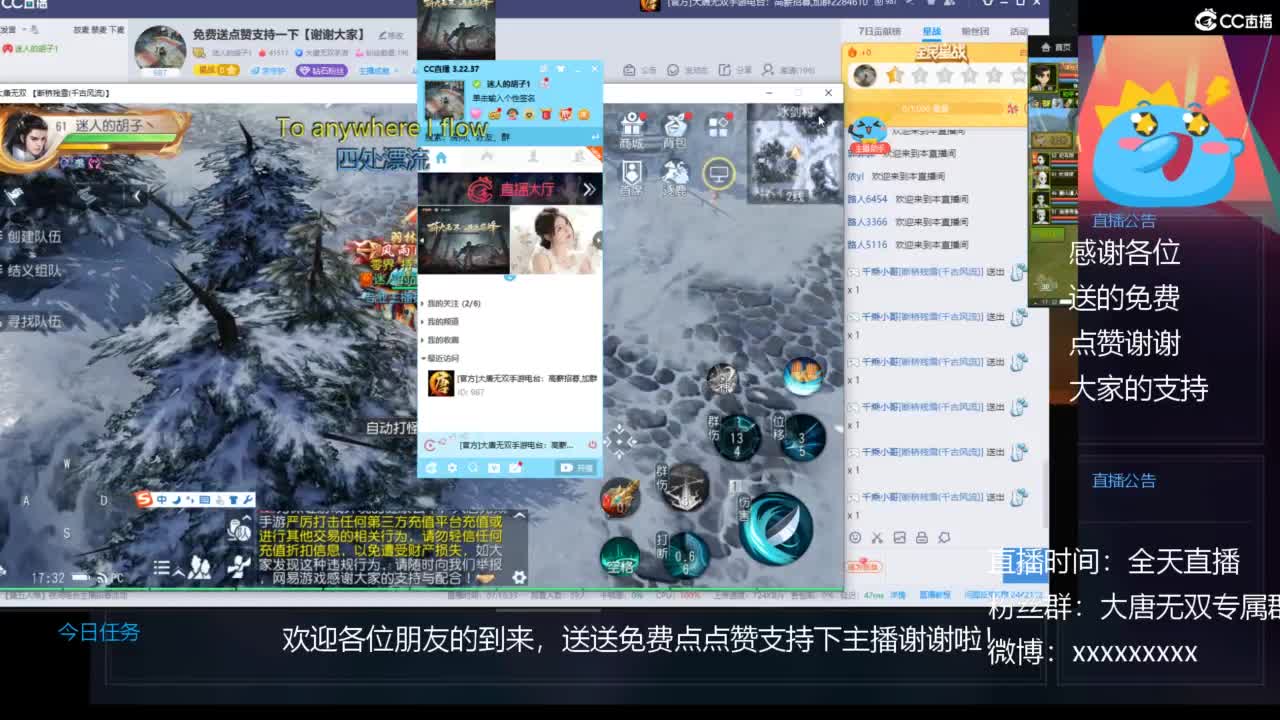This screenshot has width=1280, height=720.
Task: Open the girl portrait thumbnail in CC直播
Action: [556, 240]
